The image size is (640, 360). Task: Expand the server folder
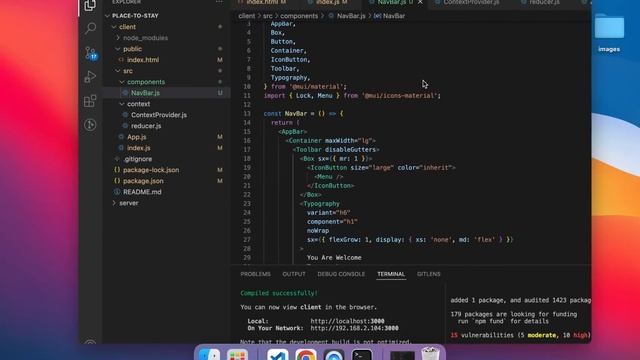pos(114,203)
